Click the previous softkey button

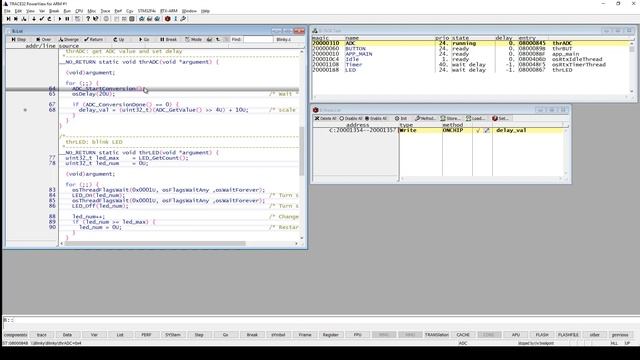[x=620, y=335]
